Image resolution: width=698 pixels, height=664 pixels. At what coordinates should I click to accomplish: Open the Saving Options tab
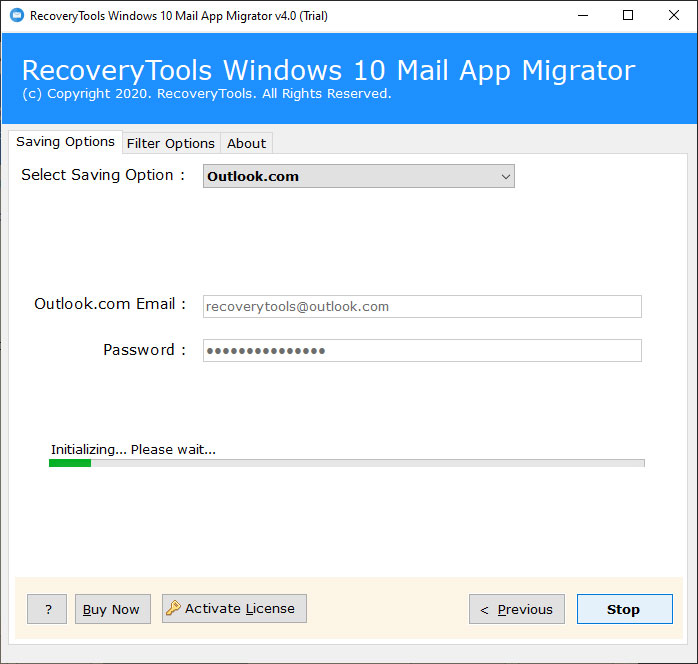[65, 142]
